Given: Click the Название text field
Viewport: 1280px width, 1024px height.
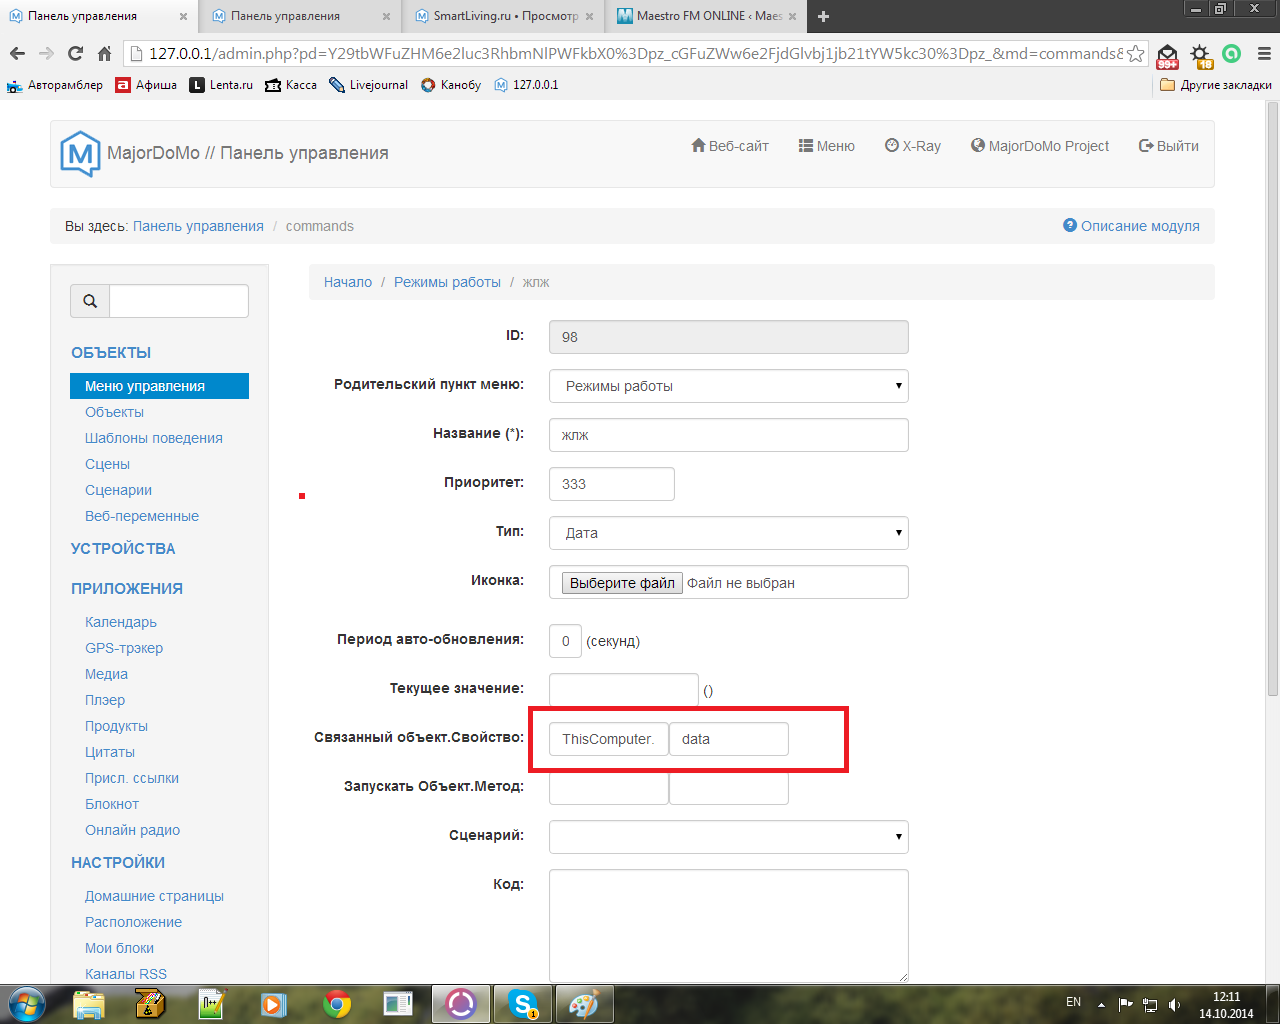Looking at the screenshot, I should click(728, 435).
